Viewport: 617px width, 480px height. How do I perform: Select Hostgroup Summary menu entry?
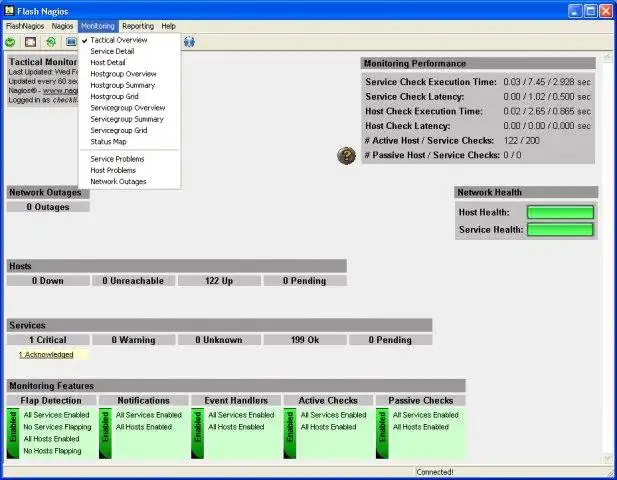click(129, 85)
